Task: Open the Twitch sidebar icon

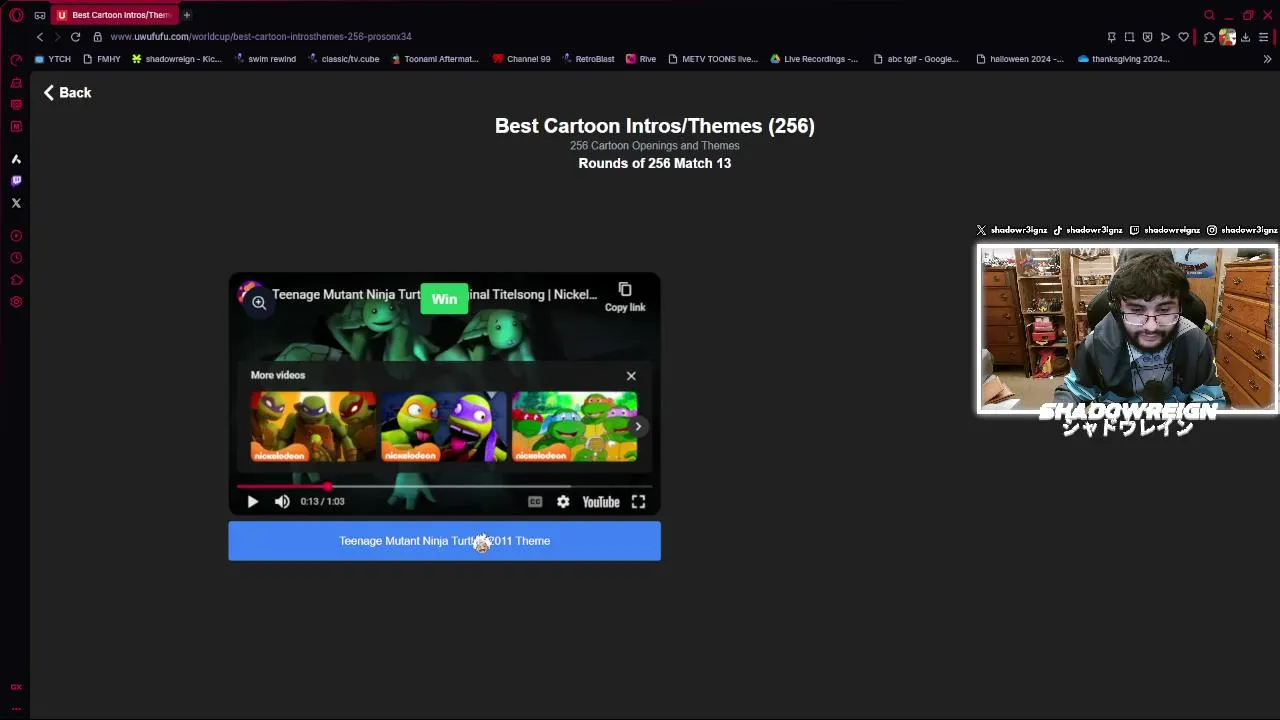Action: (x=16, y=181)
